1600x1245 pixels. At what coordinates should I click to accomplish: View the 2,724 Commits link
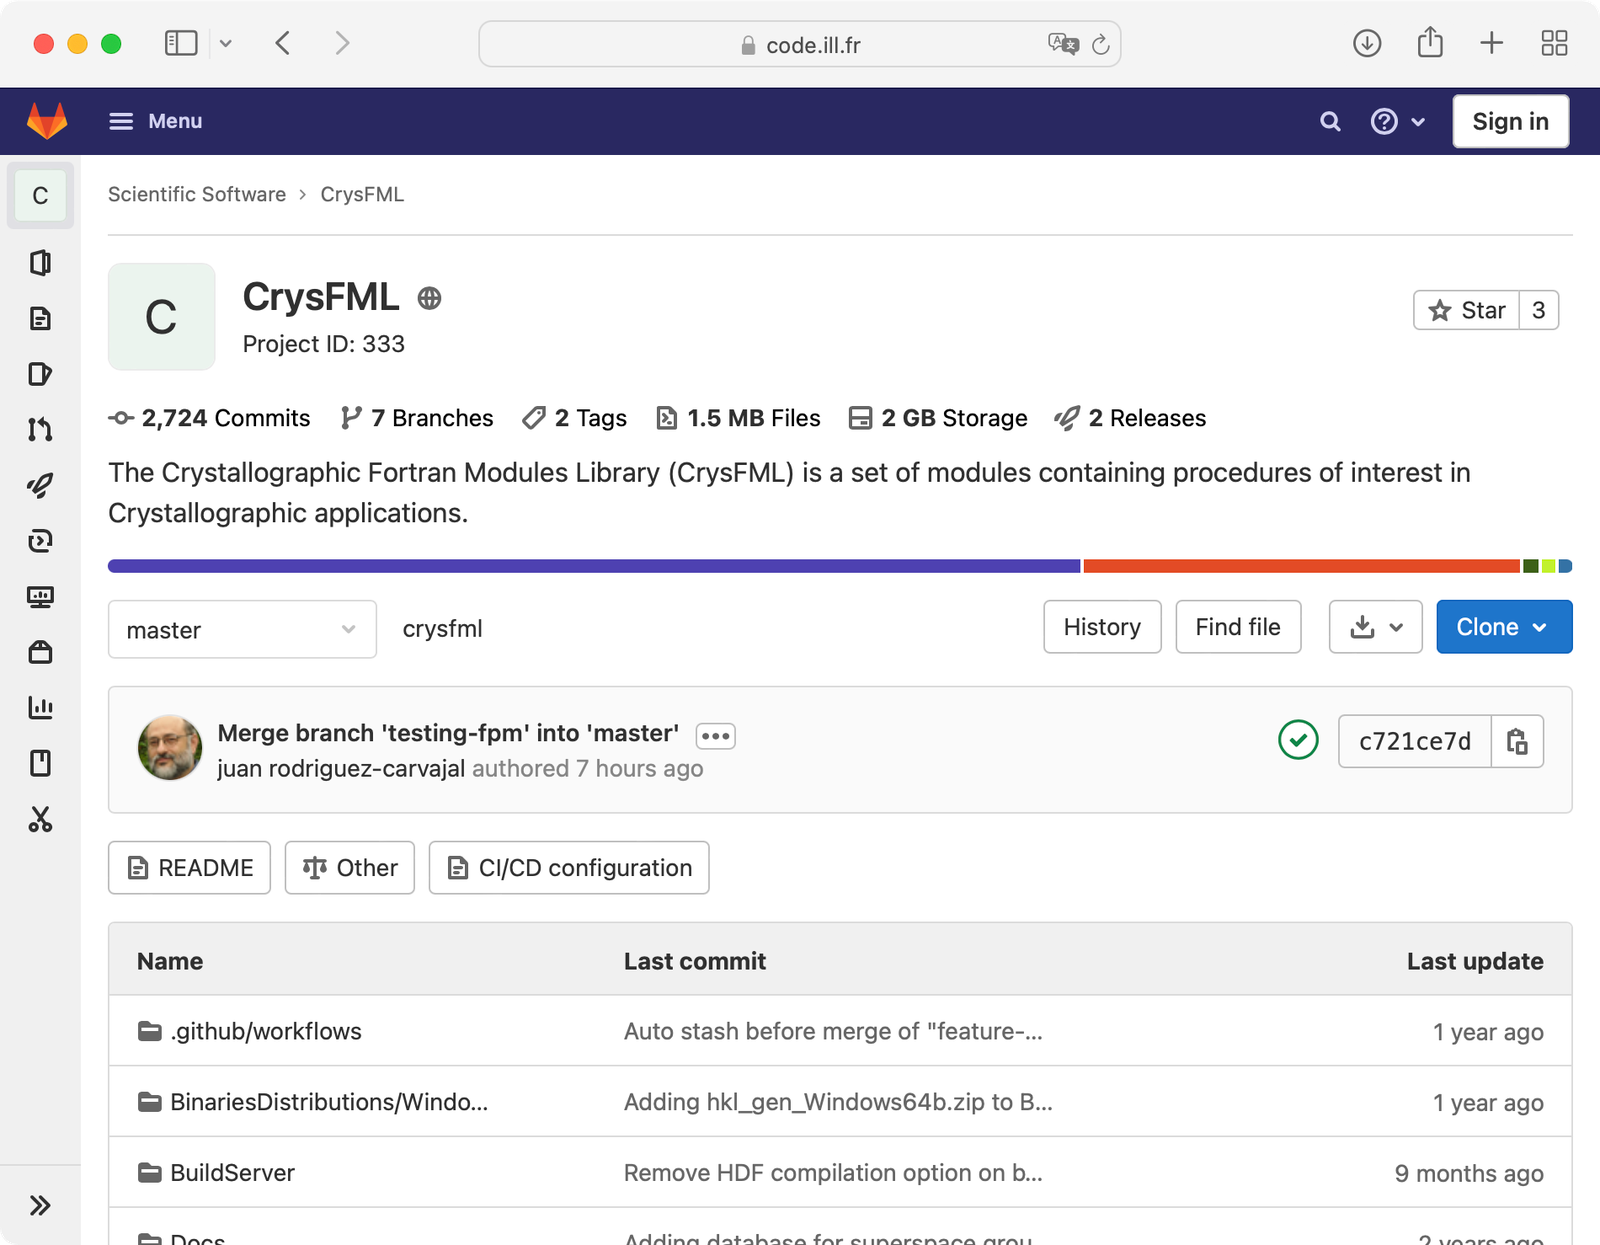(209, 418)
